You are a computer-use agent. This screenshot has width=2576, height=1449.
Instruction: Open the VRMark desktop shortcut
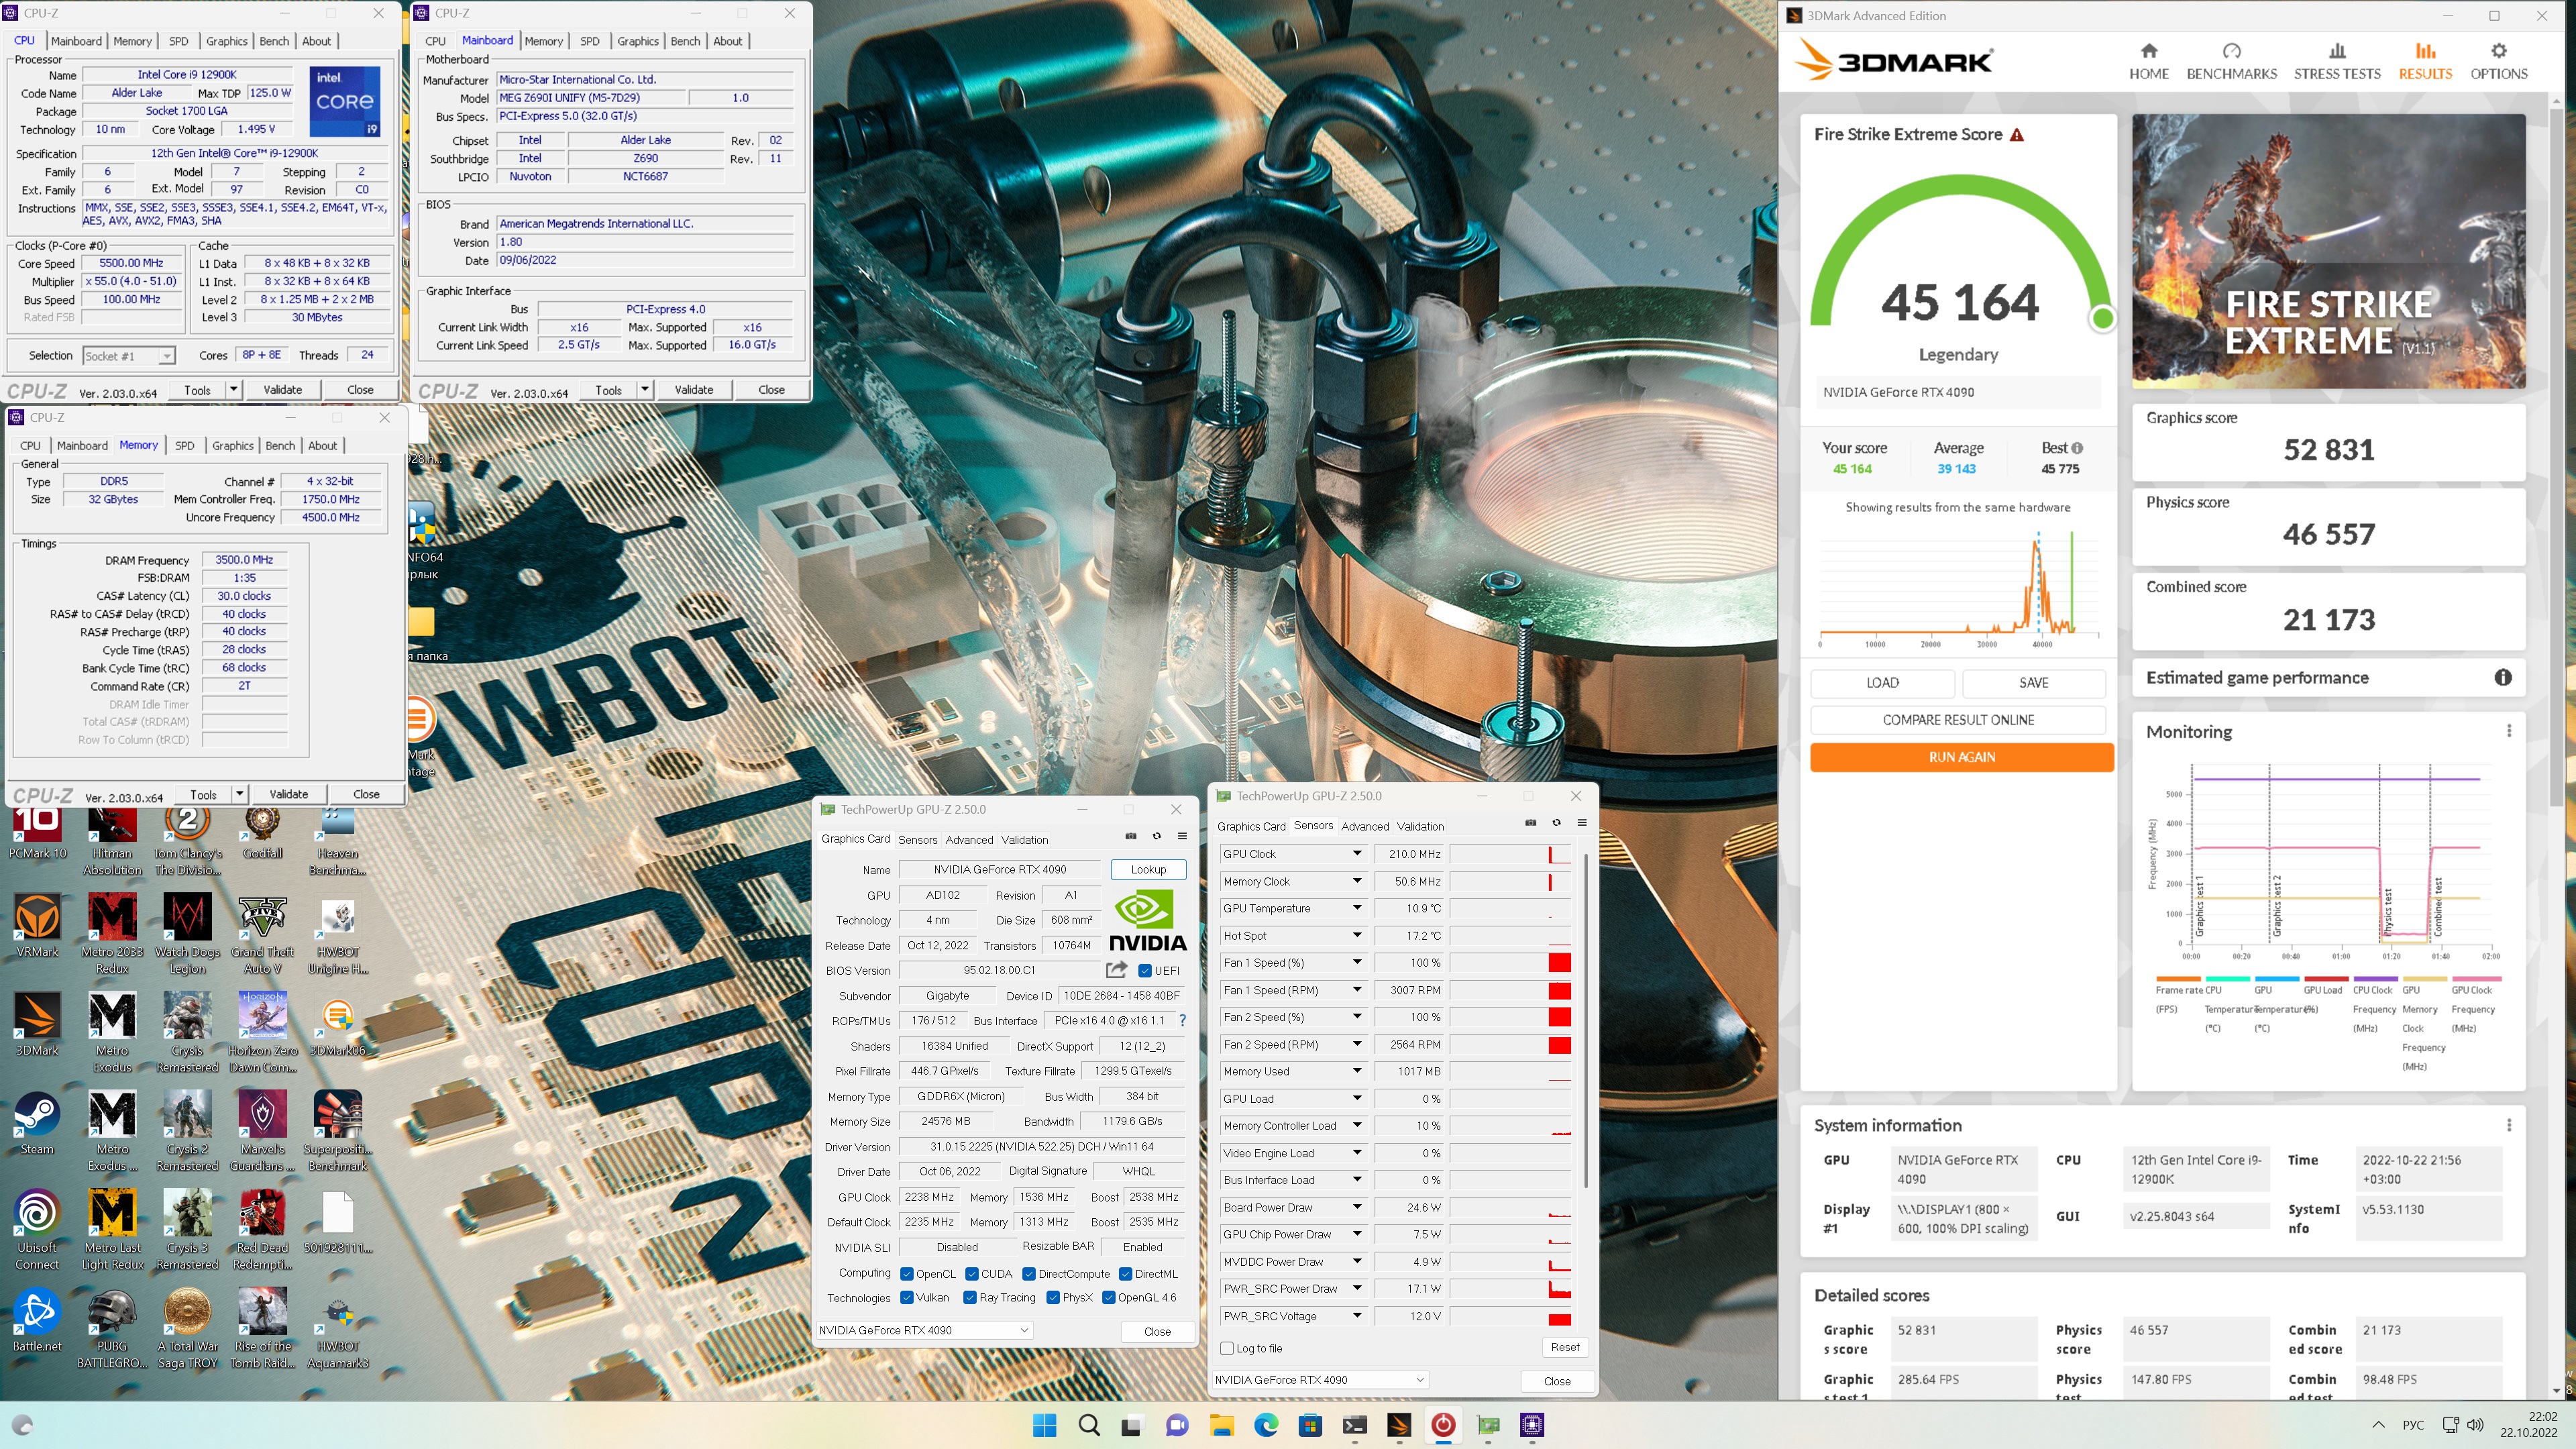point(37,926)
